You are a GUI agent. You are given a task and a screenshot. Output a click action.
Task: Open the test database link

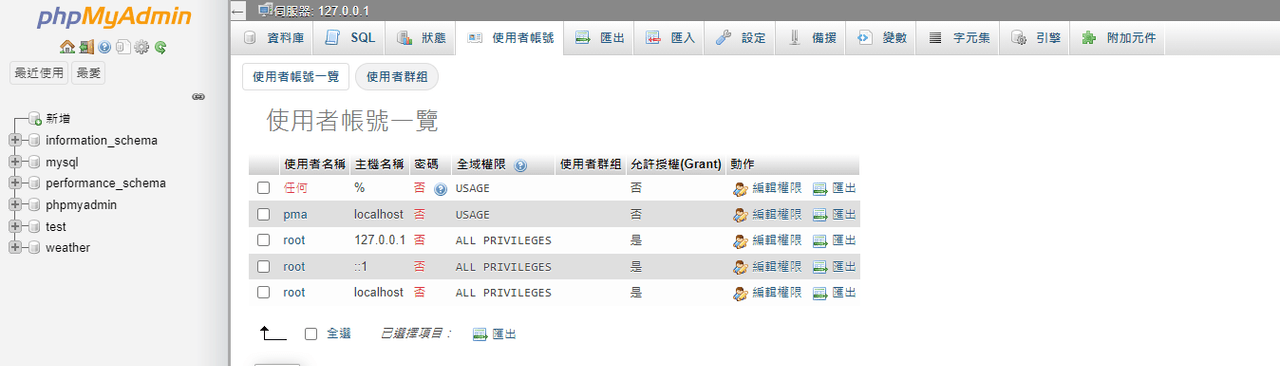click(x=56, y=226)
